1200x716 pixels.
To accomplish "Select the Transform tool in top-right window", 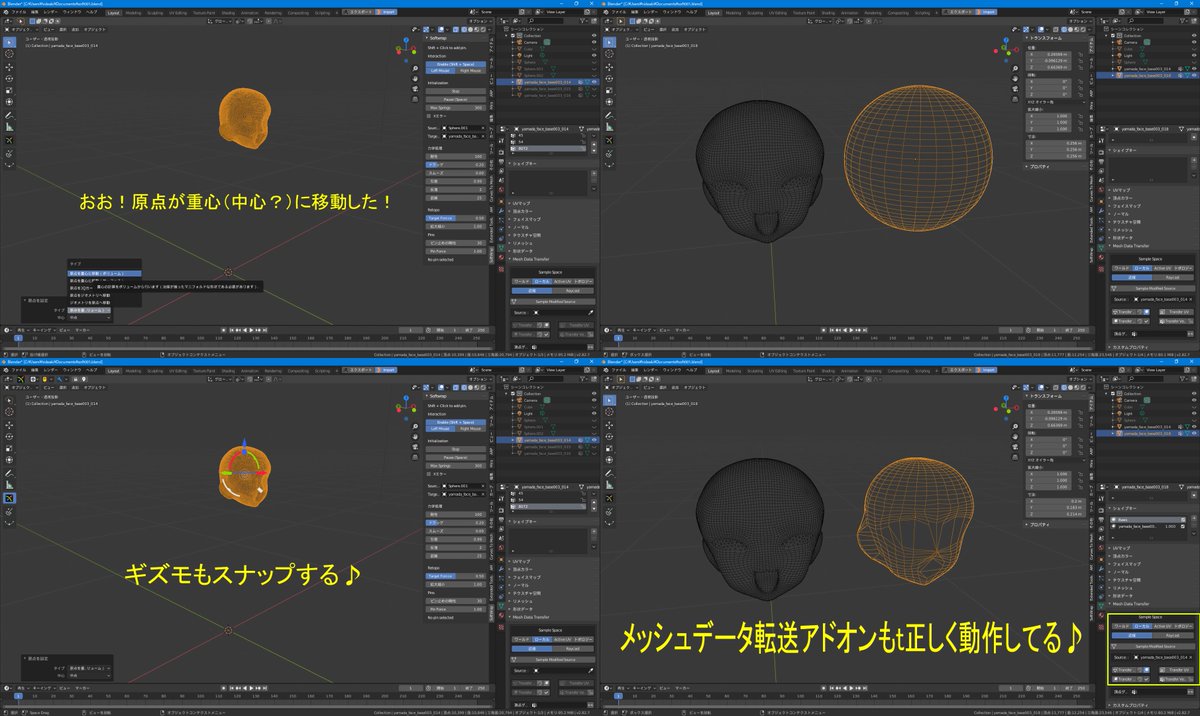I will click(x=609, y=102).
